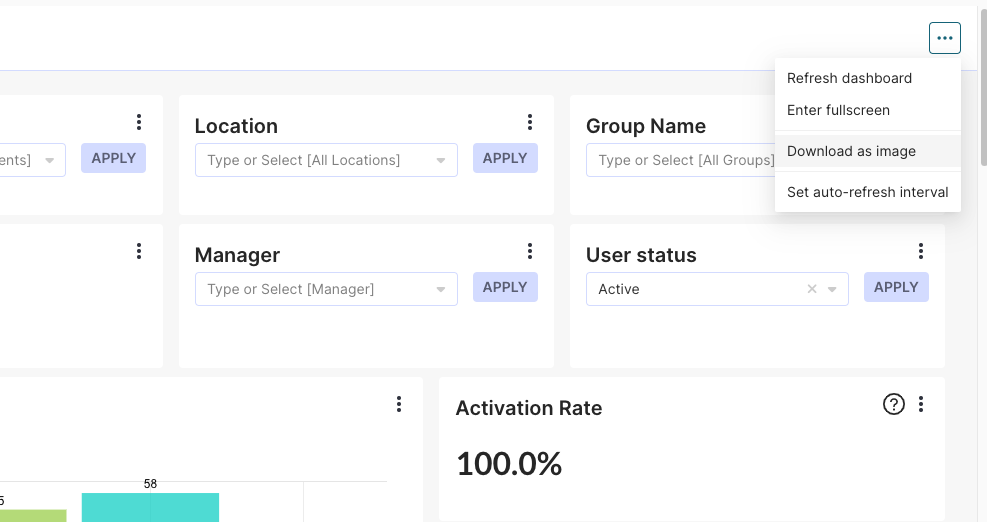This screenshot has width=987, height=522.
Task: Click the page vertical scrollbar thumb
Action: [983, 86]
